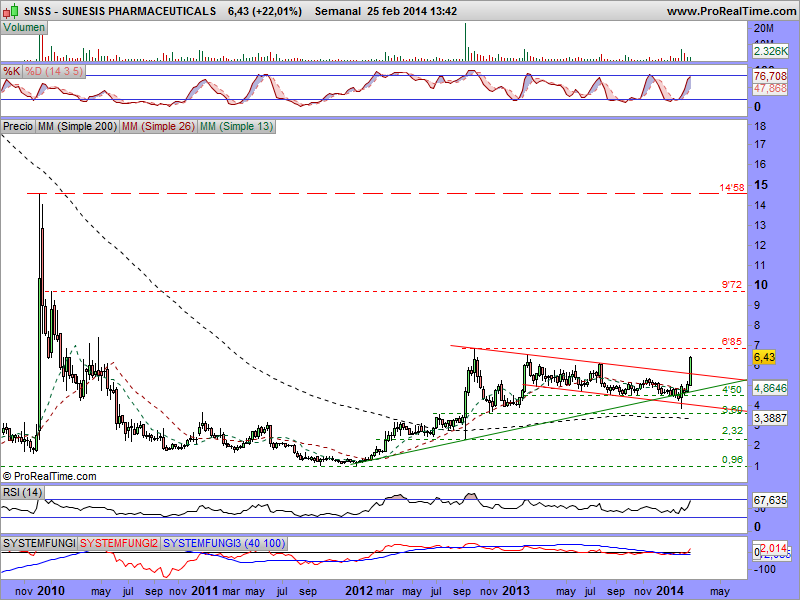Click the 2.326K volume value

[770, 51]
